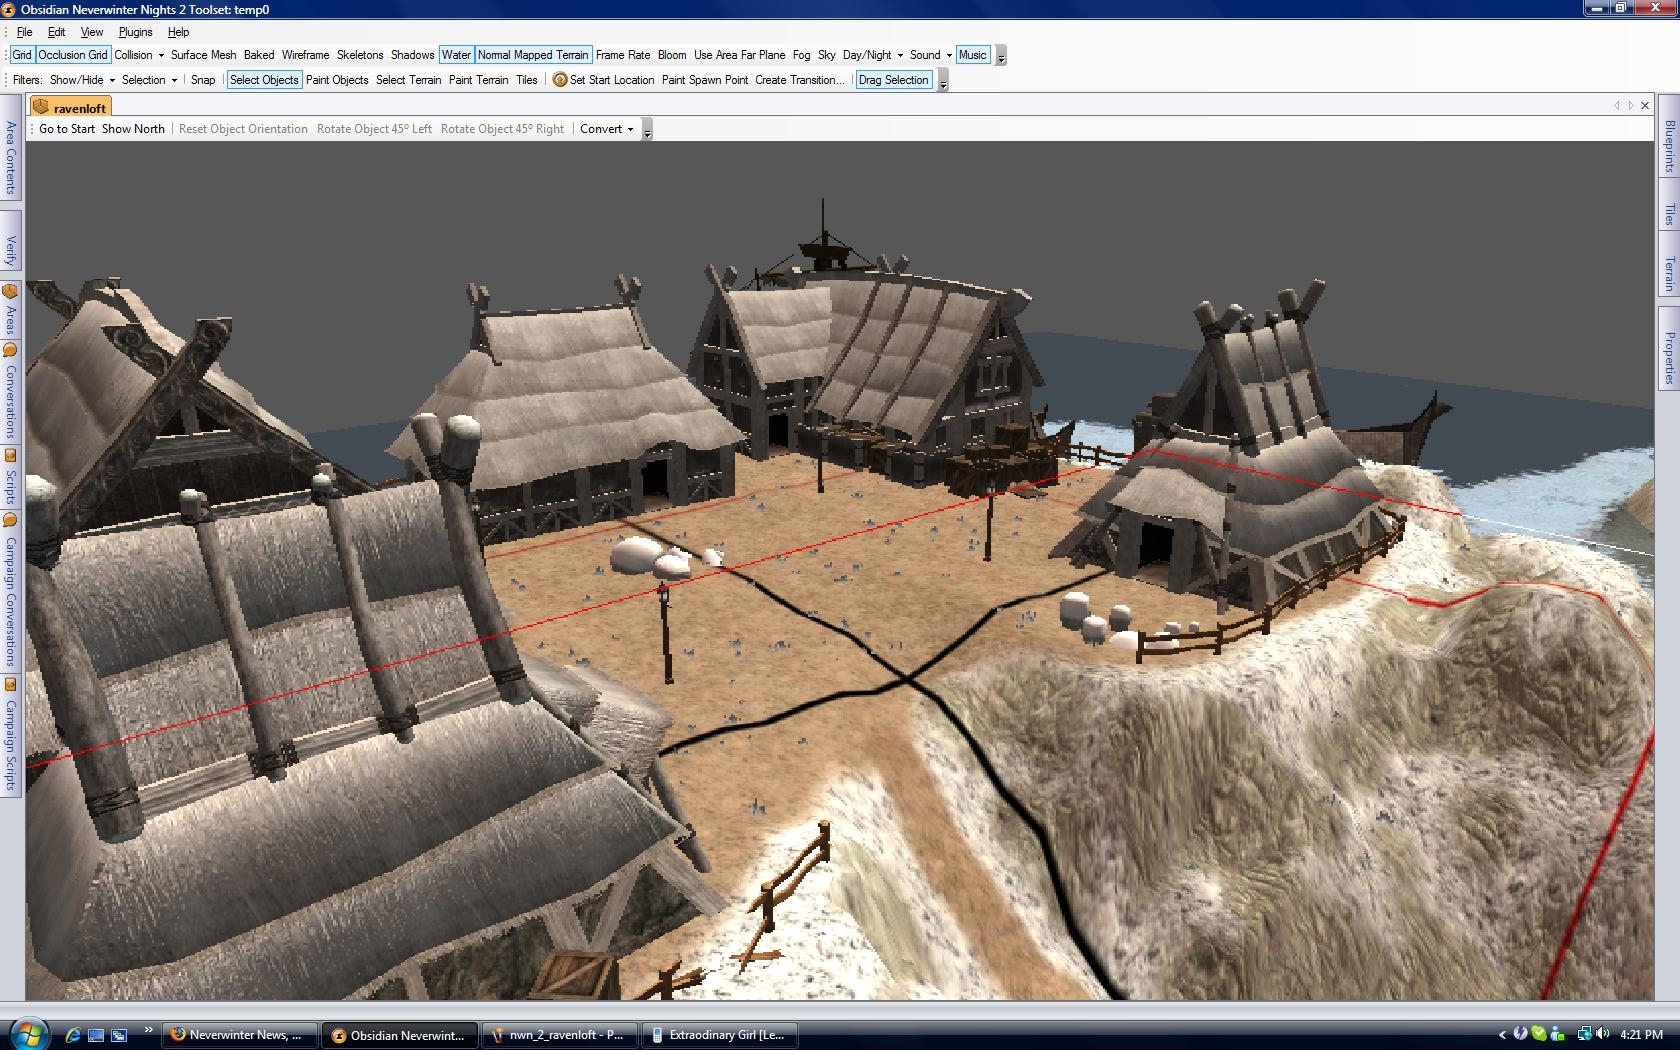Image resolution: width=1680 pixels, height=1050 pixels.
Task: Click the Show North button
Action: [133, 129]
